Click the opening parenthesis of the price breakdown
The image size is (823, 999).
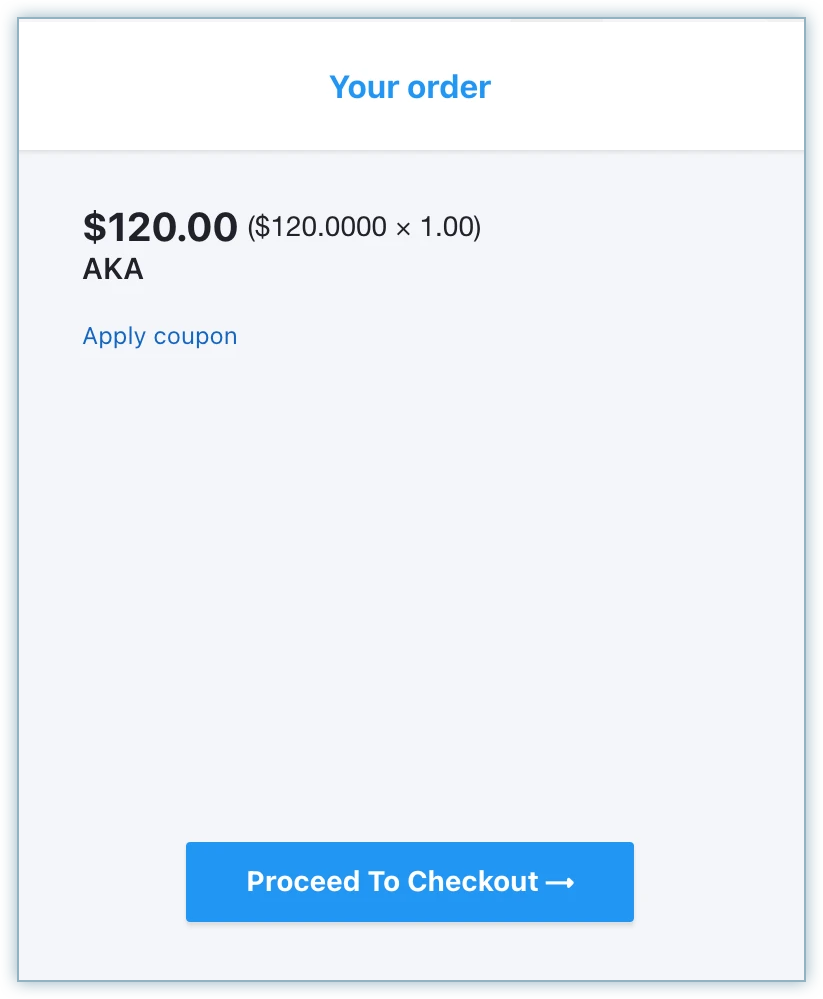click(252, 228)
